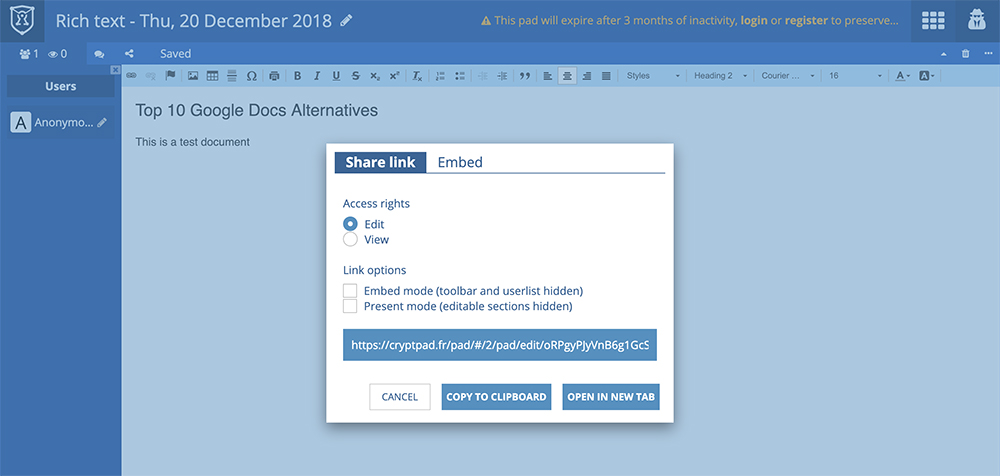Image resolution: width=1000 pixels, height=476 pixels.
Task: Select the Edit access right
Action: tap(350, 224)
